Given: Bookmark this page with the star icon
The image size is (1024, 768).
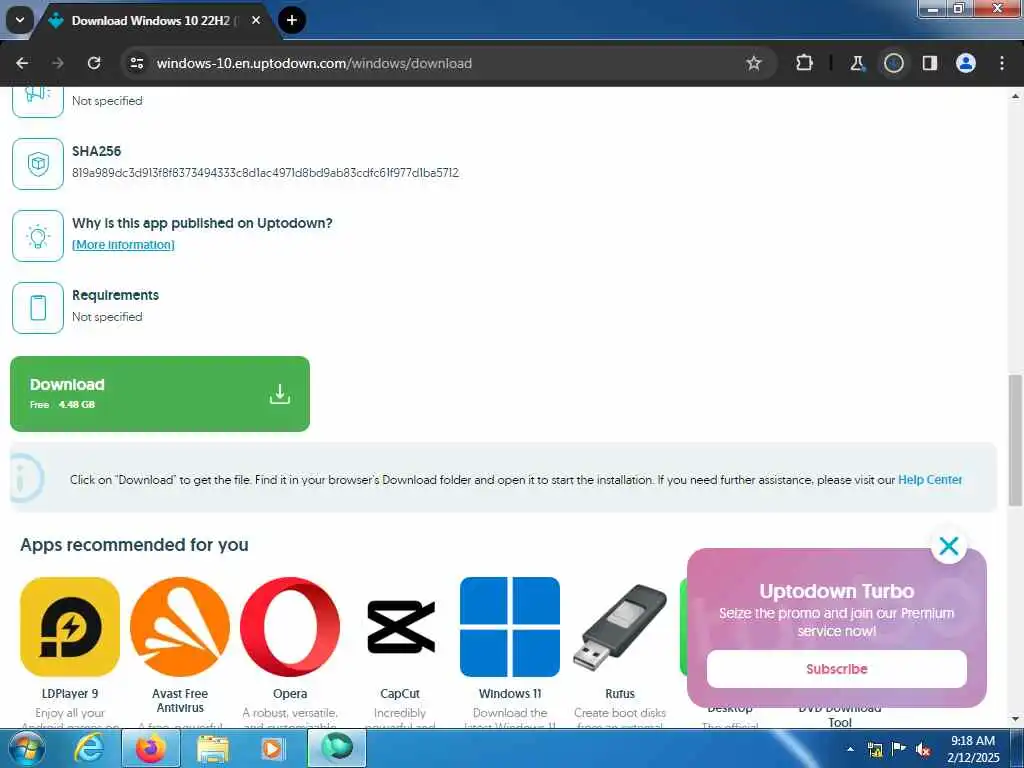Looking at the screenshot, I should pyautogui.click(x=754, y=63).
